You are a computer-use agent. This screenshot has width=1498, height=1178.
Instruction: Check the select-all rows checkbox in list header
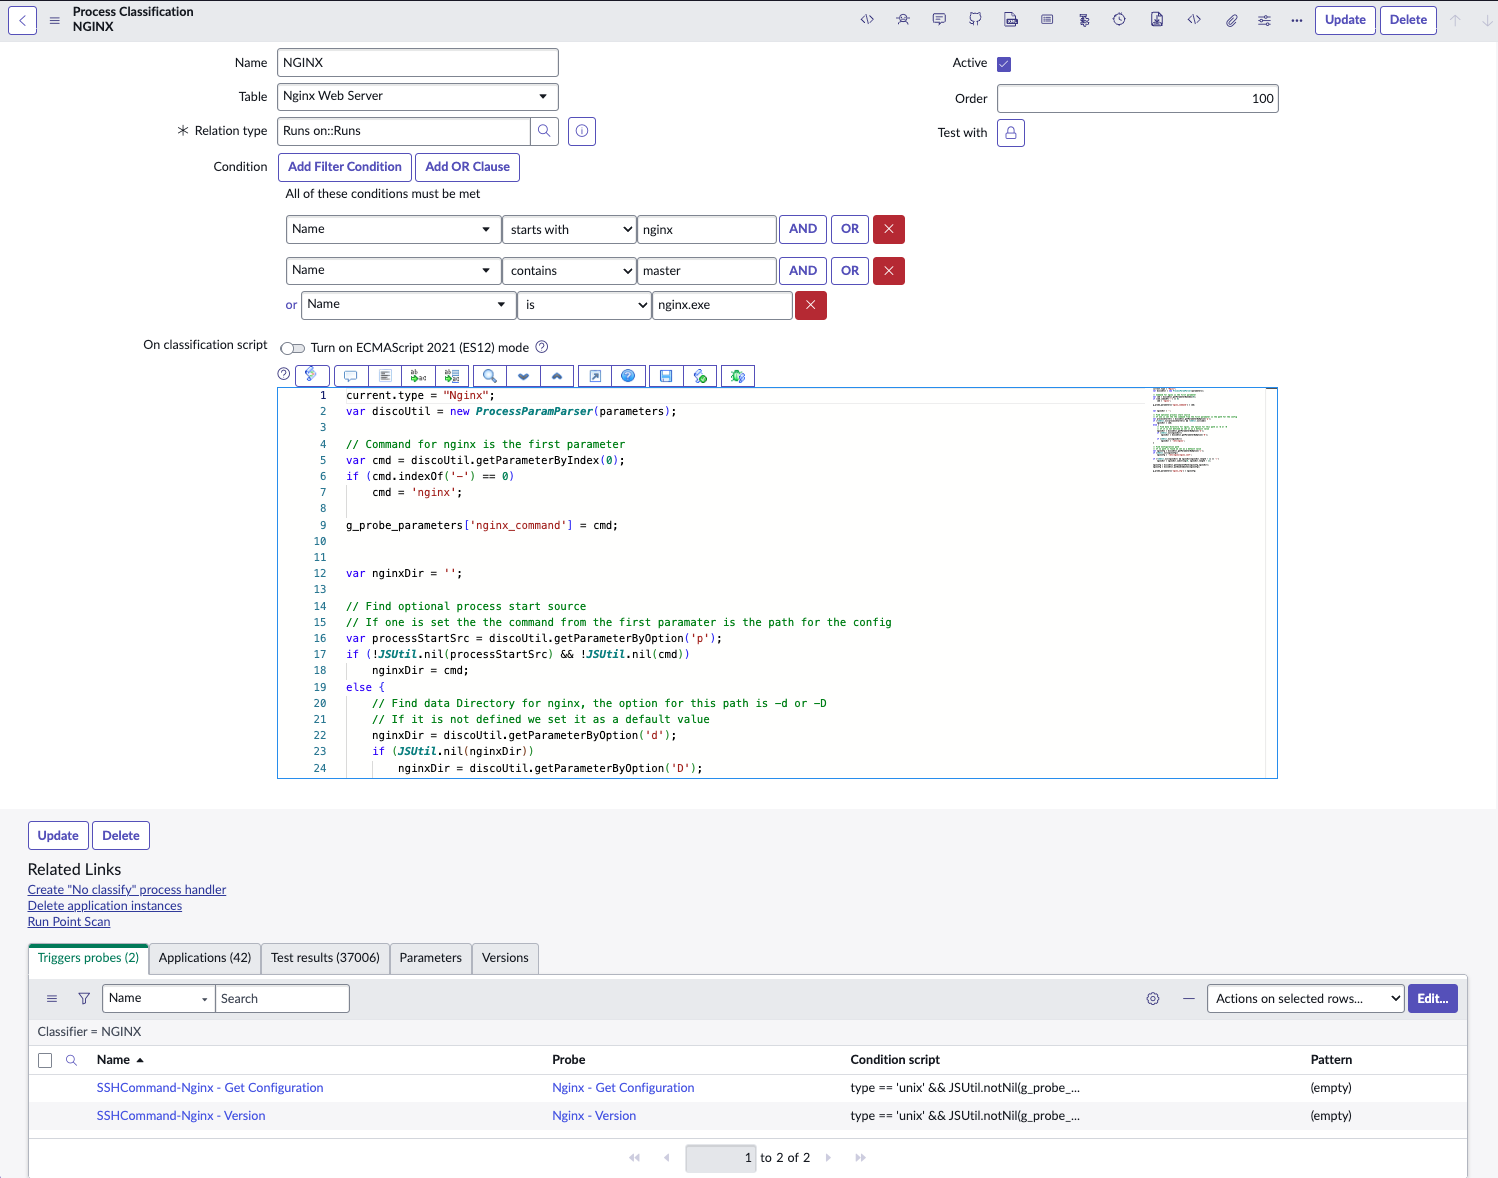click(x=45, y=1060)
